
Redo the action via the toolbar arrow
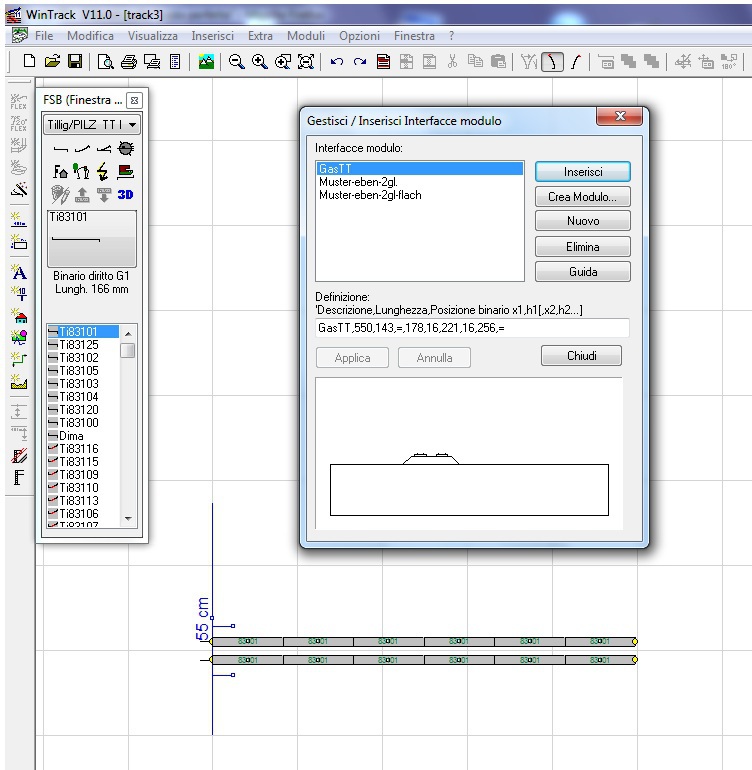pyautogui.click(x=360, y=62)
